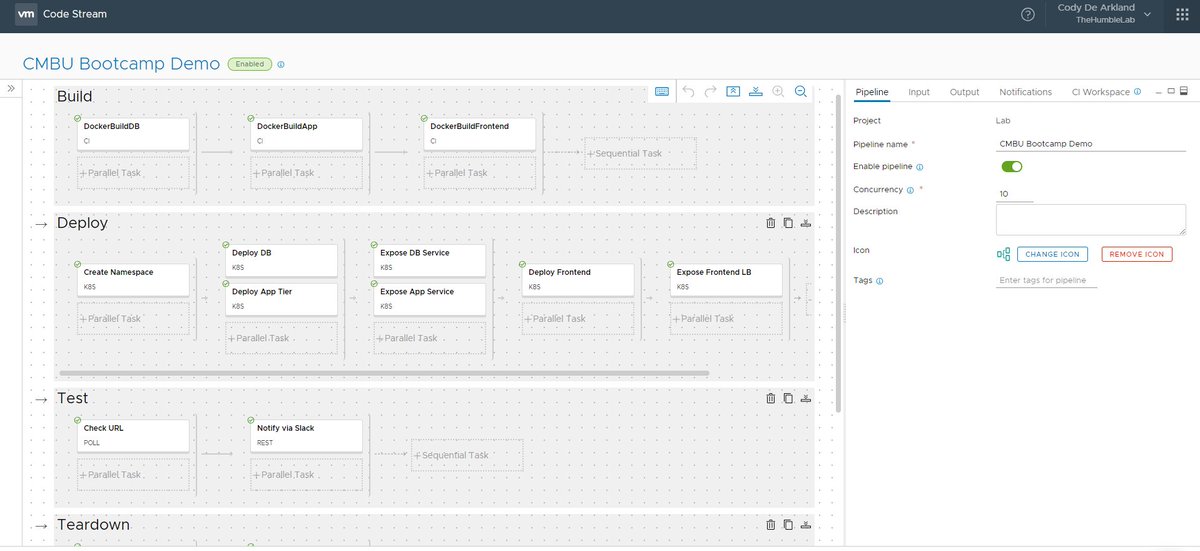Click the Enabled status badge
1200x551 pixels.
coord(250,64)
